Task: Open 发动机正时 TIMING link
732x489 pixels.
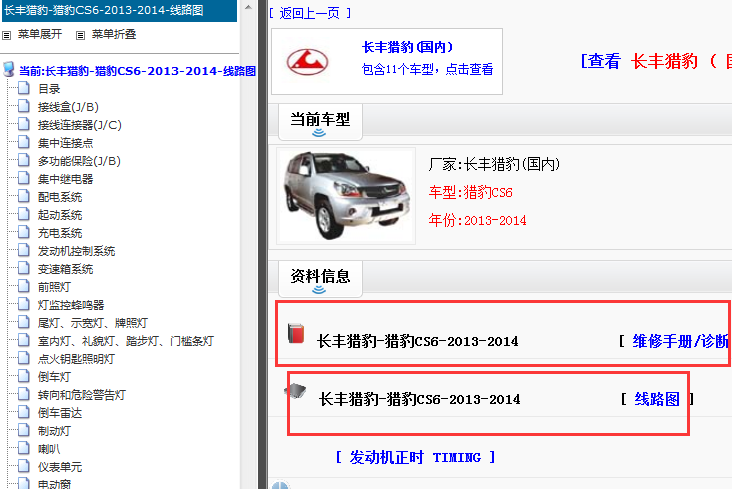Action: [x=415, y=457]
